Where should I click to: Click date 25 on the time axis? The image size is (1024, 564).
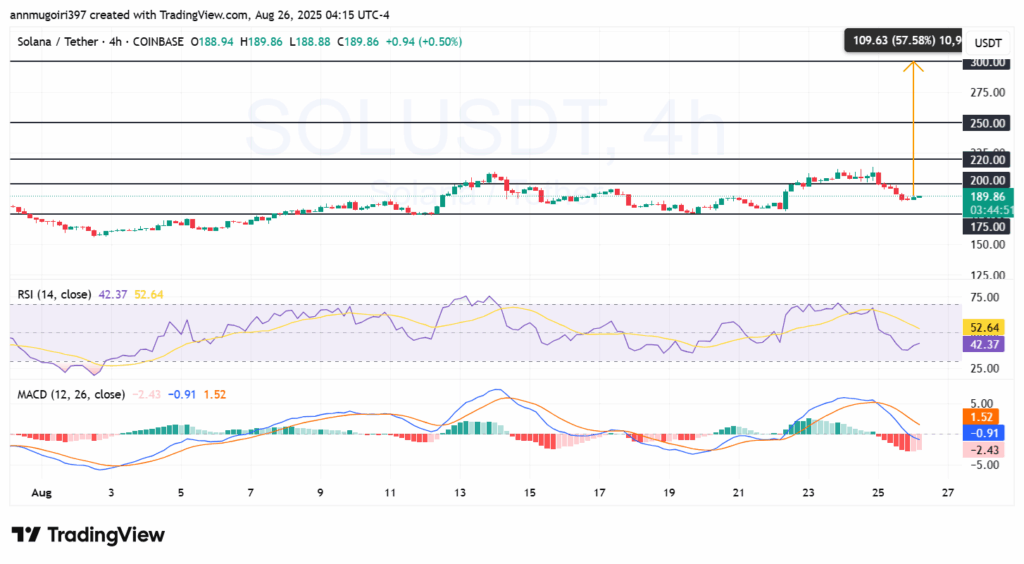(878, 493)
